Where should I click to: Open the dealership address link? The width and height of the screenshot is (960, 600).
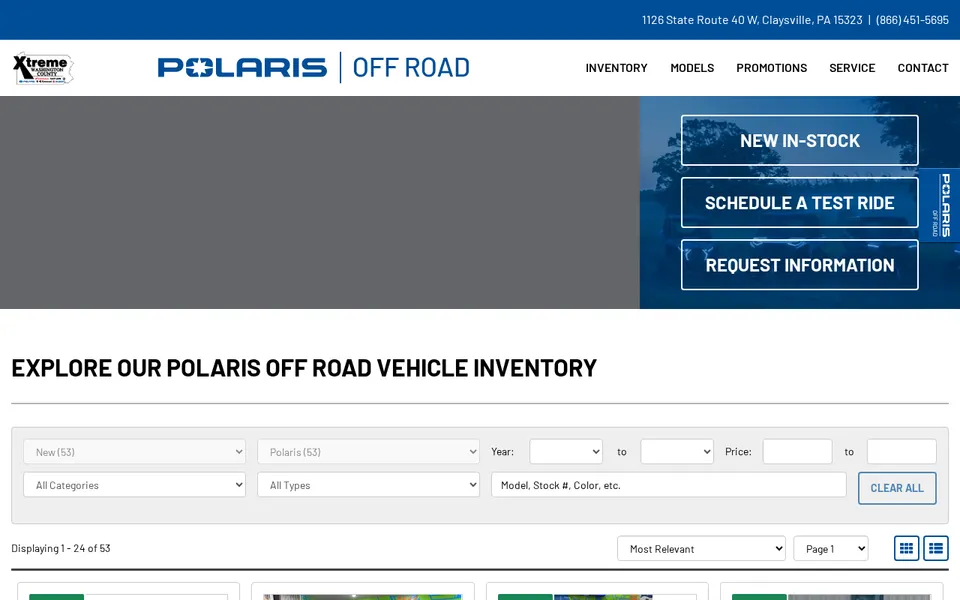click(x=752, y=20)
